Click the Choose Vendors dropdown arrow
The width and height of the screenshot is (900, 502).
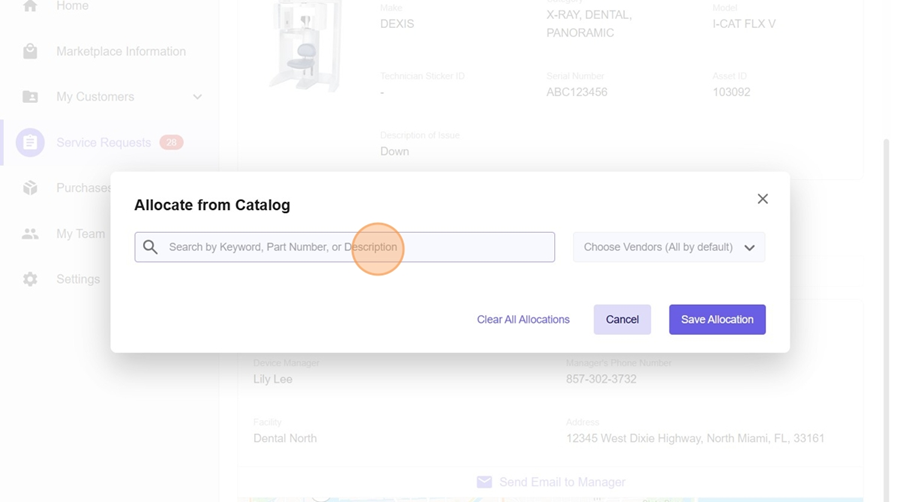click(749, 248)
